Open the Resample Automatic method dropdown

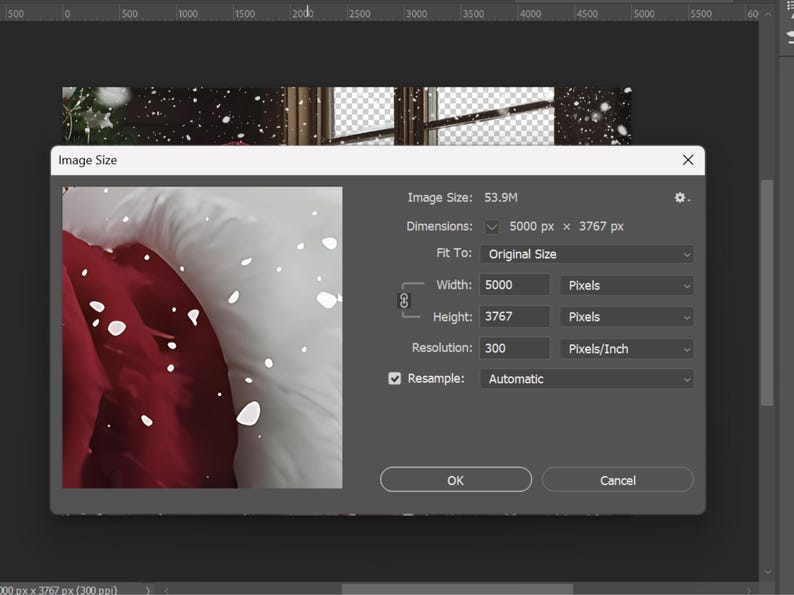[586, 379]
